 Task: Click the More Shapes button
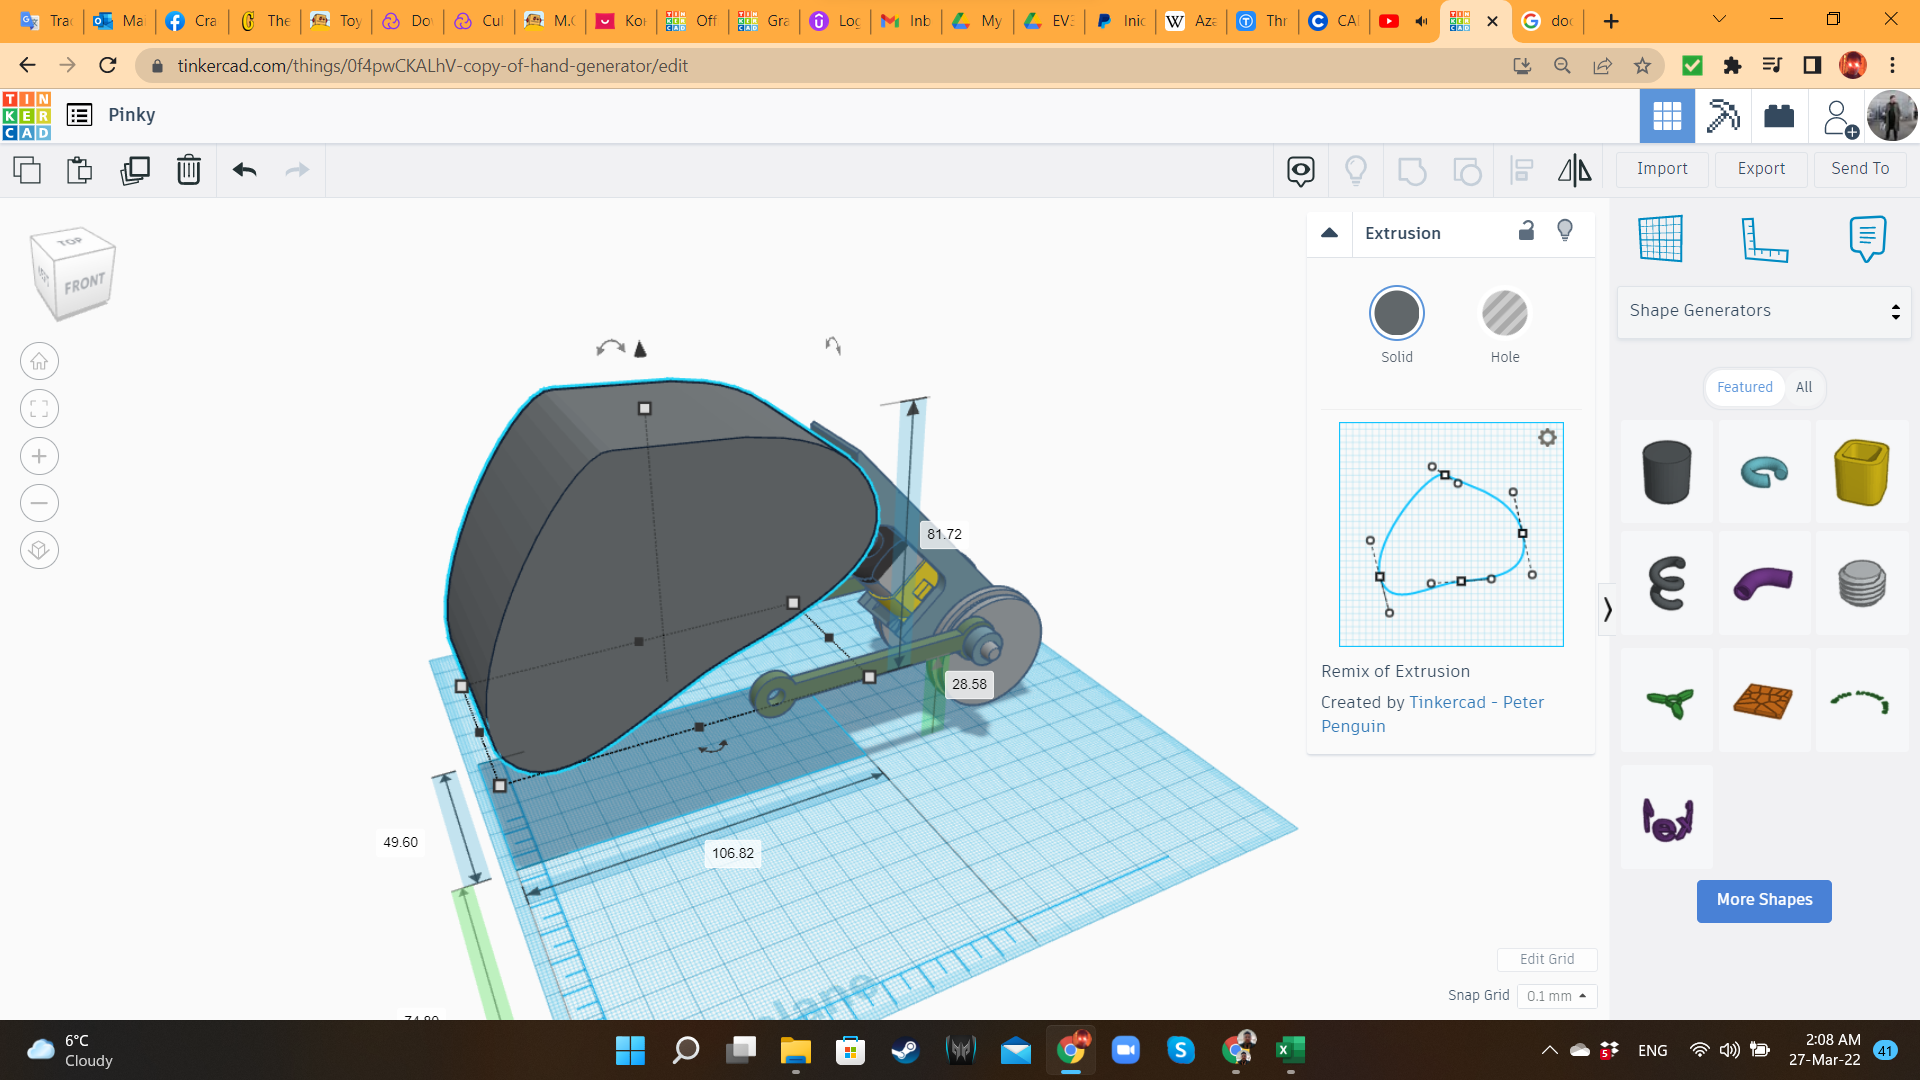click(x=1763, y=900)
